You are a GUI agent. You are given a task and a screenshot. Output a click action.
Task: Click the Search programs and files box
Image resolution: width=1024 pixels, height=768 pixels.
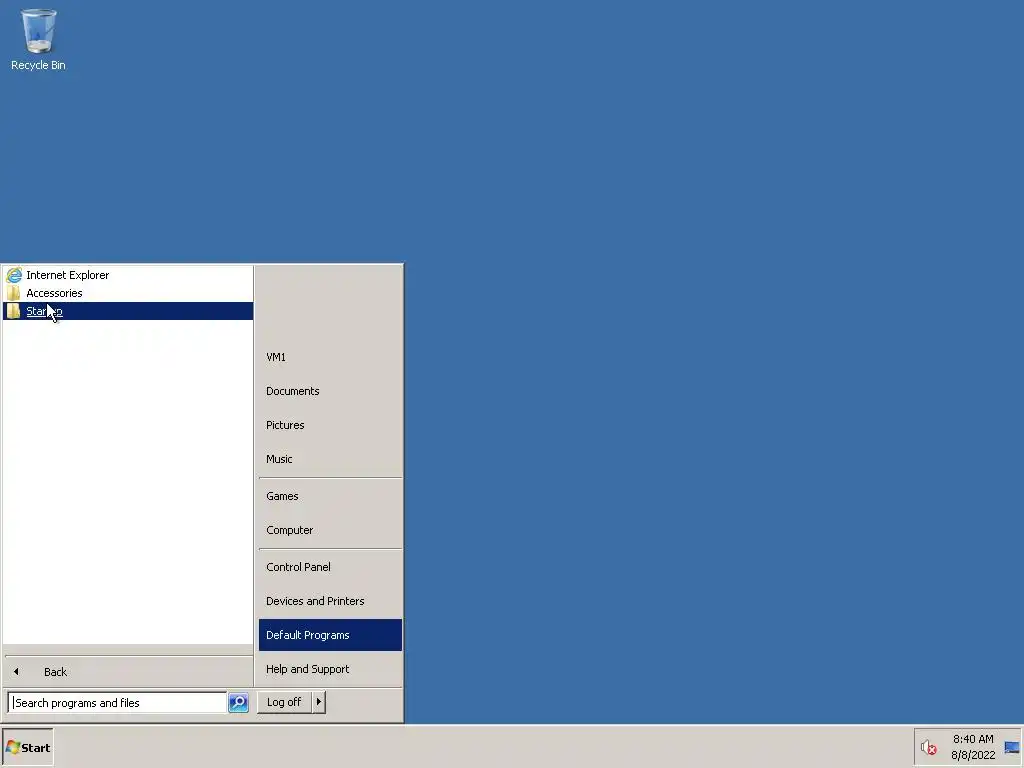118,703
